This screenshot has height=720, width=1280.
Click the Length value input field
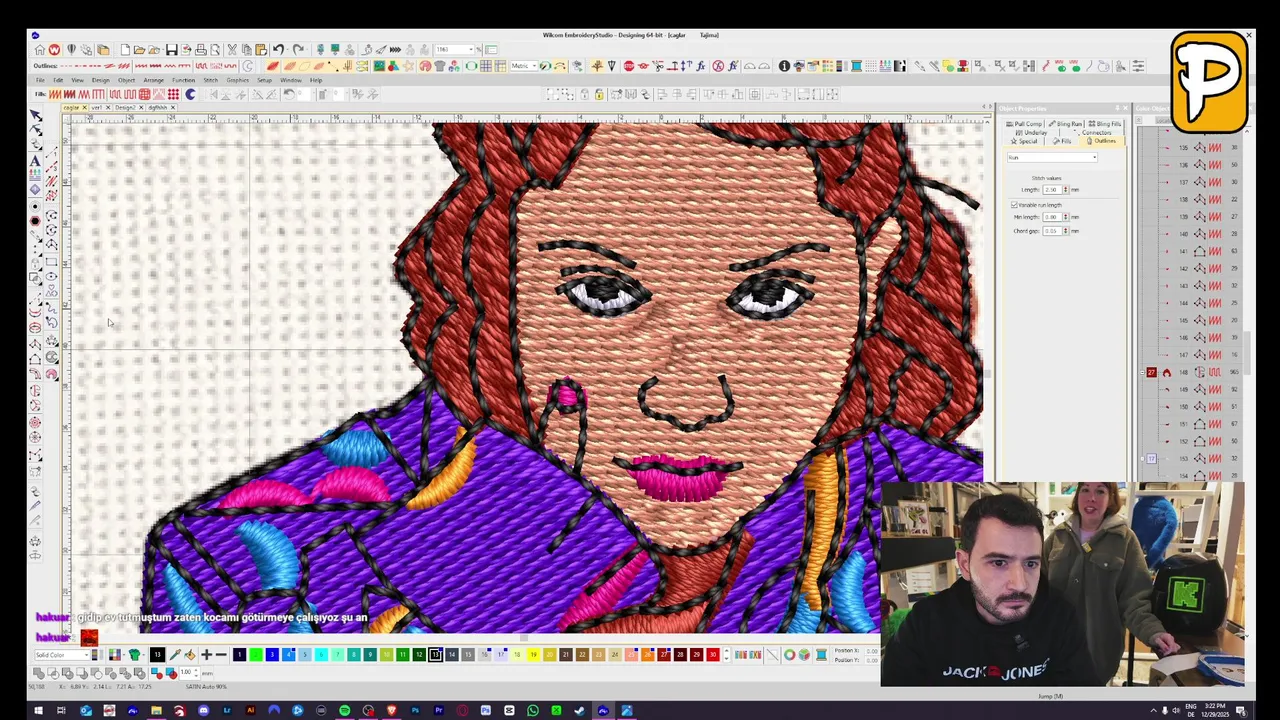1052,190
